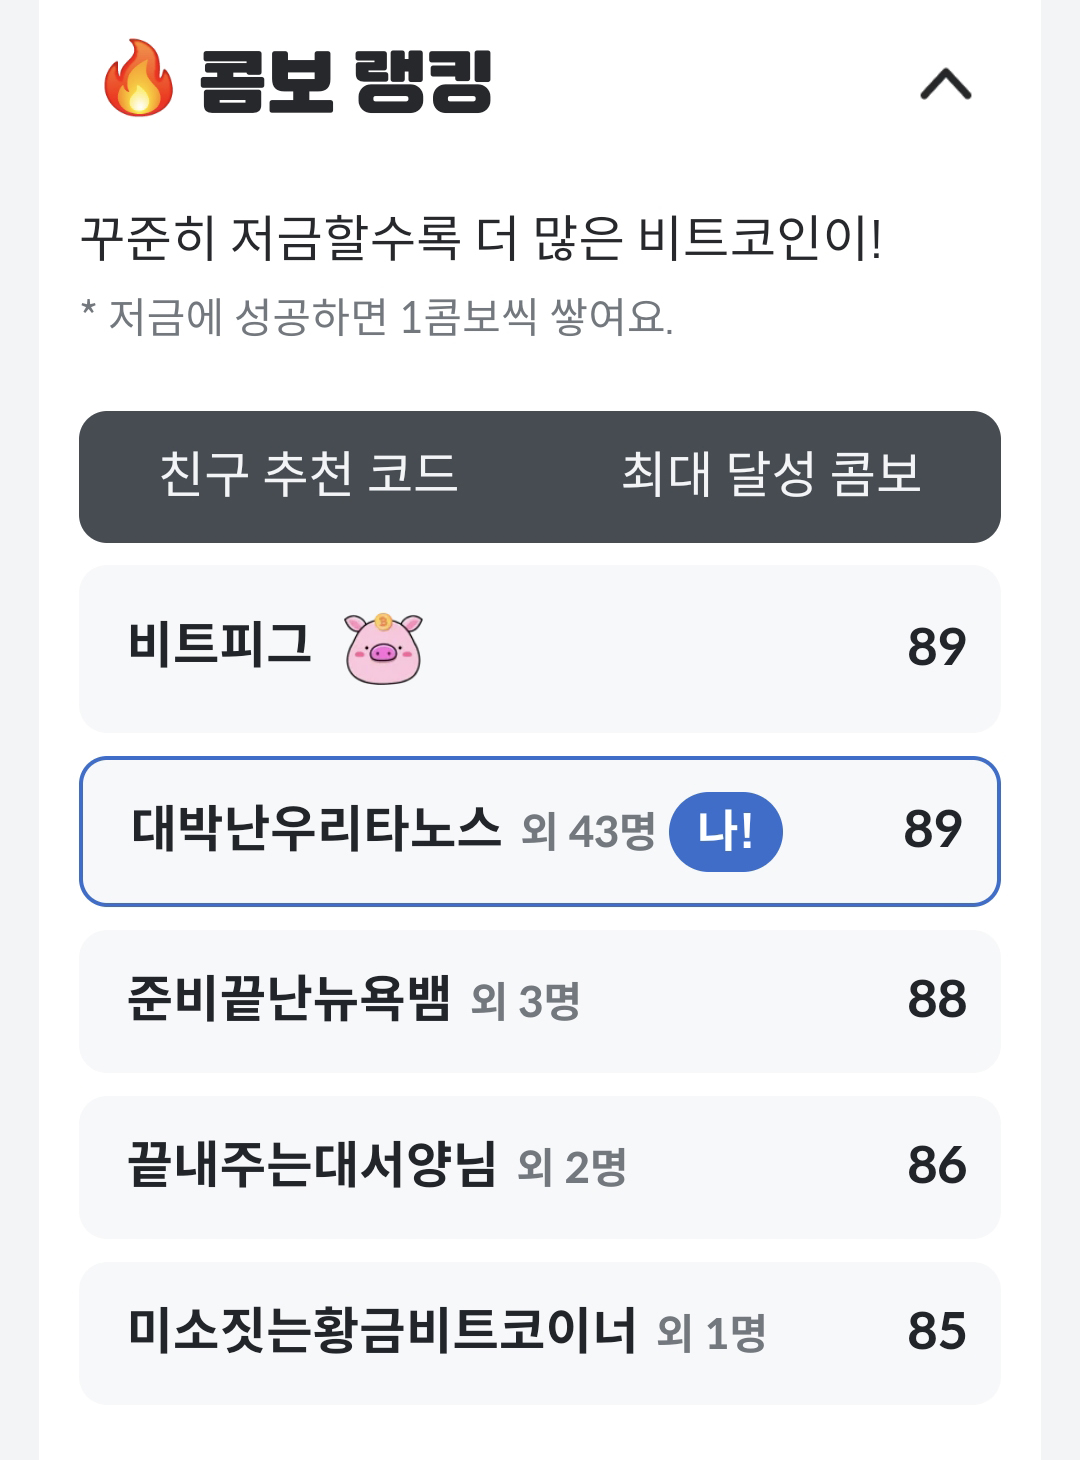This screenshot has width=1080, height=1460.
Task: Tap the 외 43명 label
Action: [588, 831]
